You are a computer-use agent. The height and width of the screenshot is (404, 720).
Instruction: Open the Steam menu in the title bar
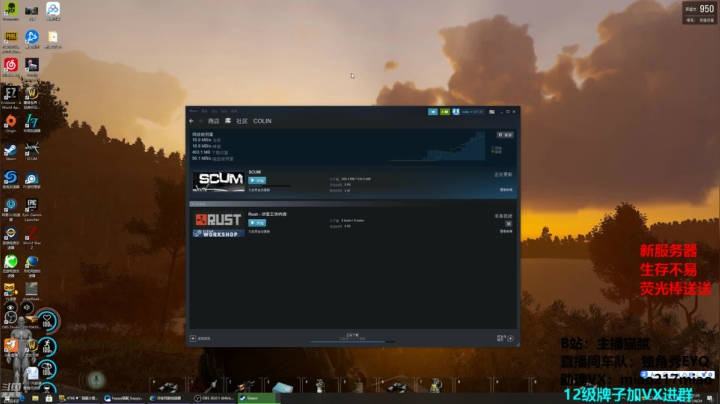tap(193, 111)
